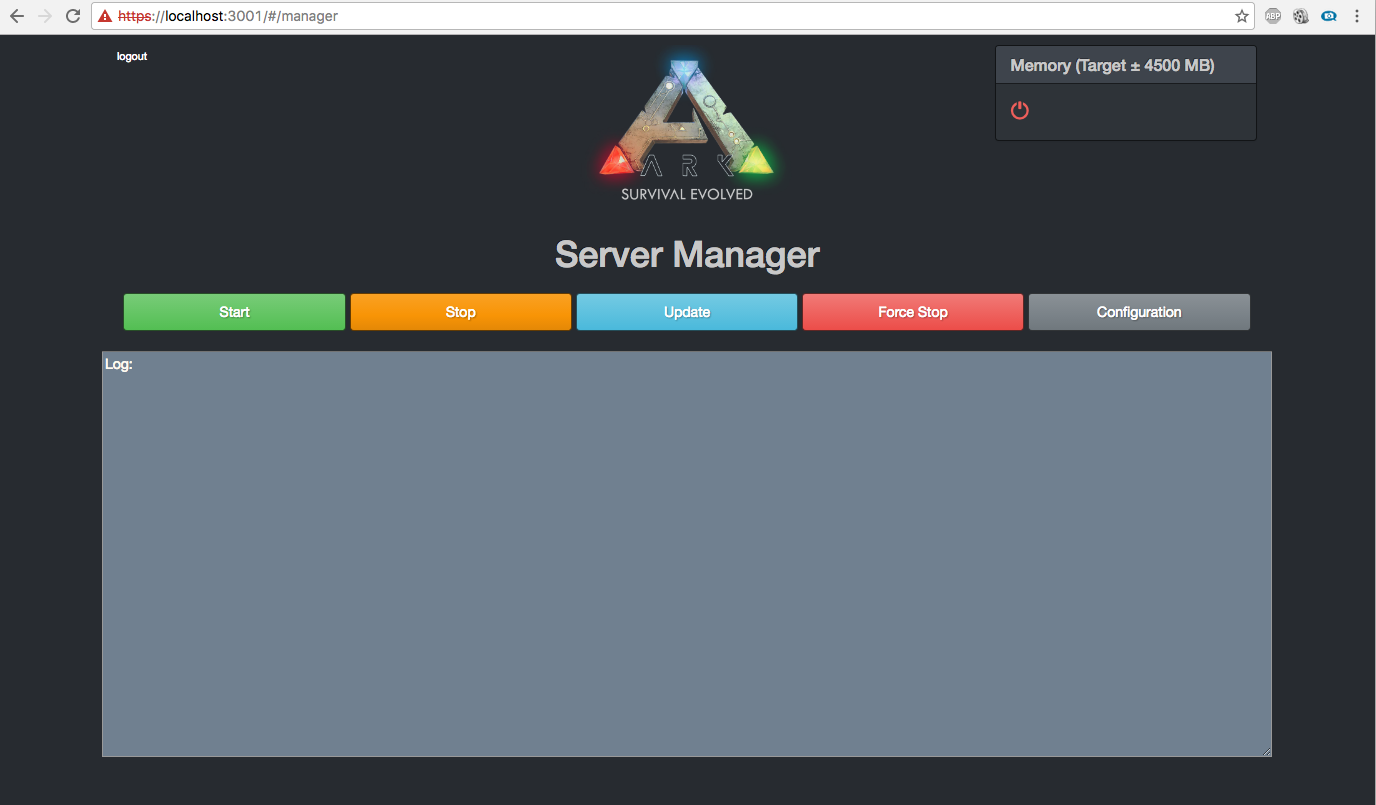Screen dimensions: 1376x805
Task: Open the Chrome three-dot menu
Action: point(1357,16)
